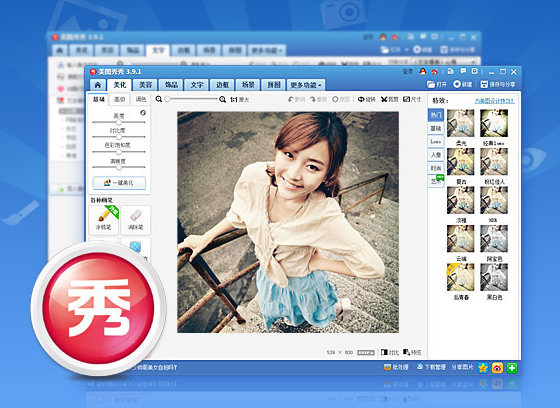Select the 人像 effects category
Screen dimensions: 560x408
(436, 155)
